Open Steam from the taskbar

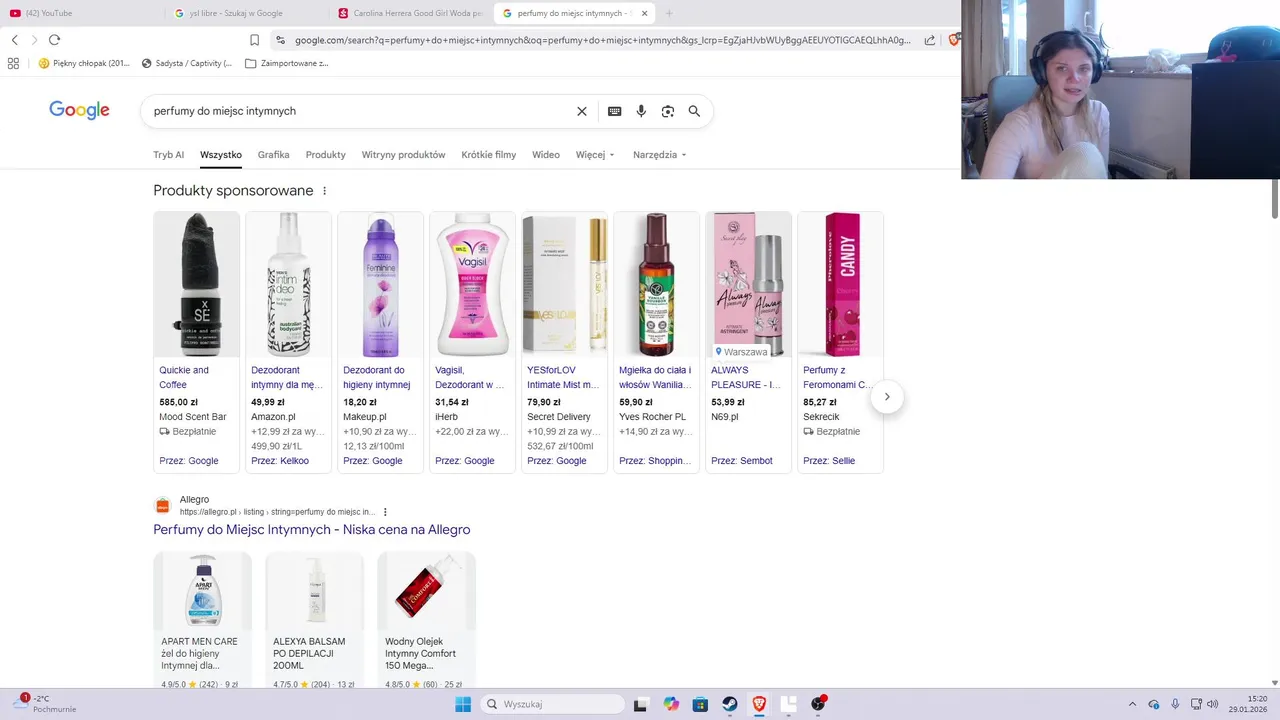(730, 704)
